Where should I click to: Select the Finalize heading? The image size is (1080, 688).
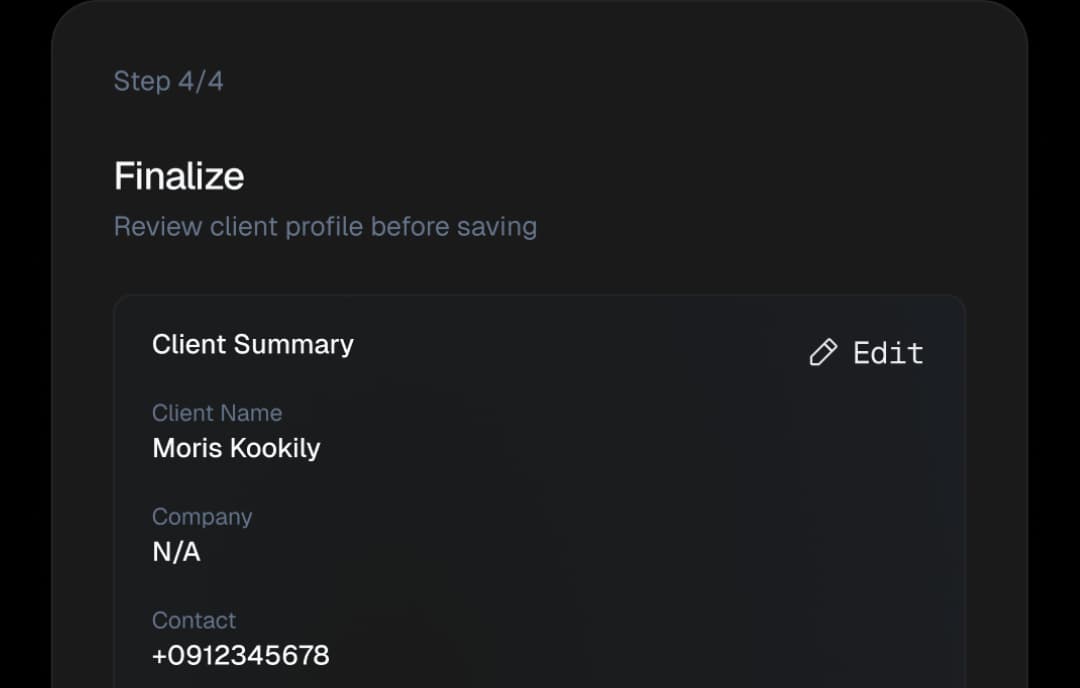[179, 175]
